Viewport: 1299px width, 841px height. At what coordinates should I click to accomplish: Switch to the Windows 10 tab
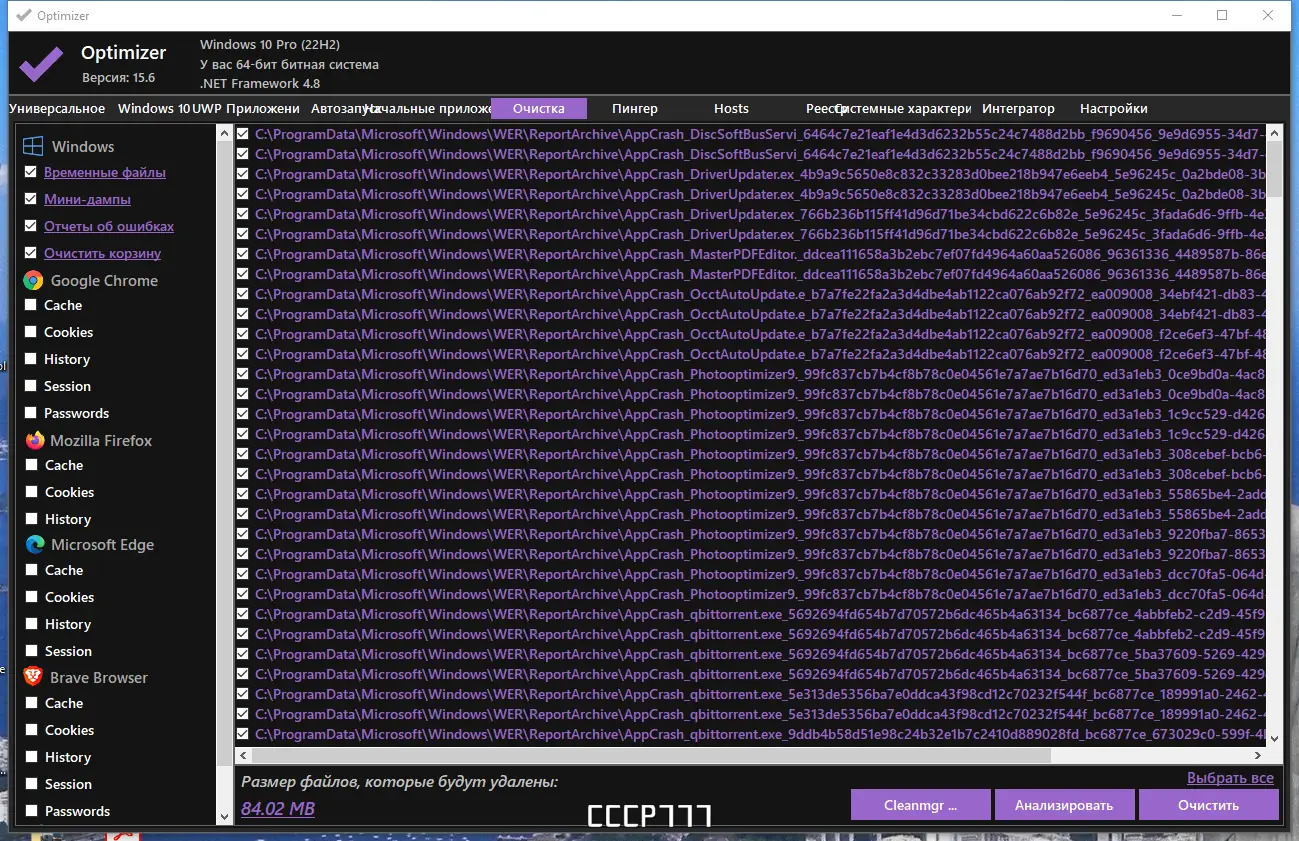154,108
